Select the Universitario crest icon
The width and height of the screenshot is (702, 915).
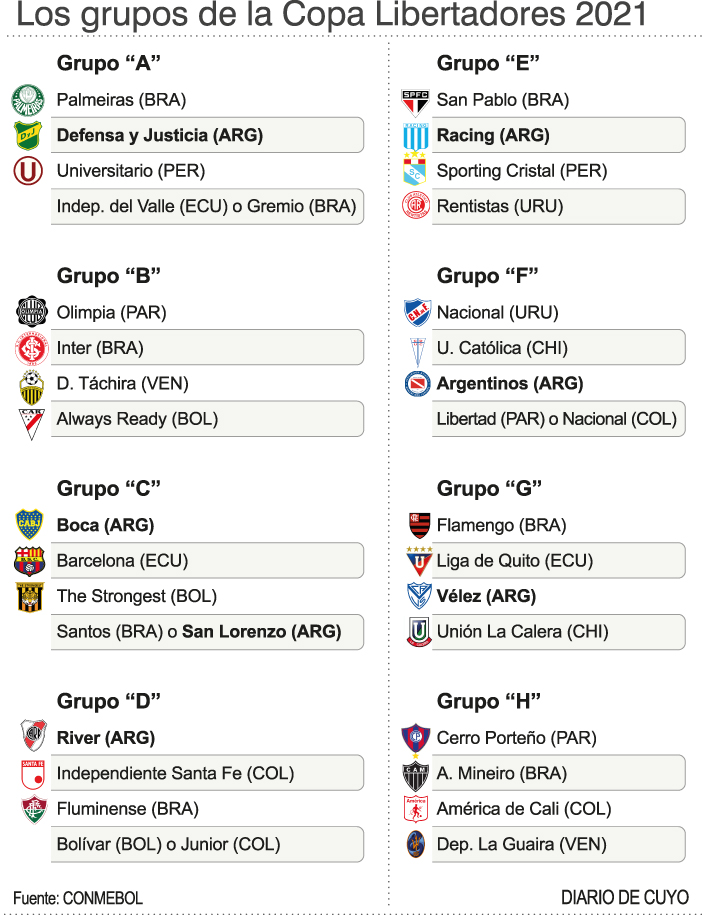tap(28, 172)
